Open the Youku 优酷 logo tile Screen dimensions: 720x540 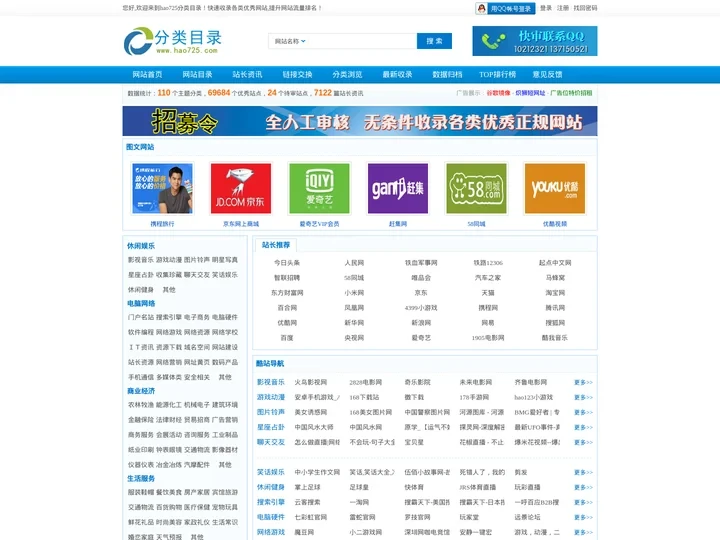[555, 188]
